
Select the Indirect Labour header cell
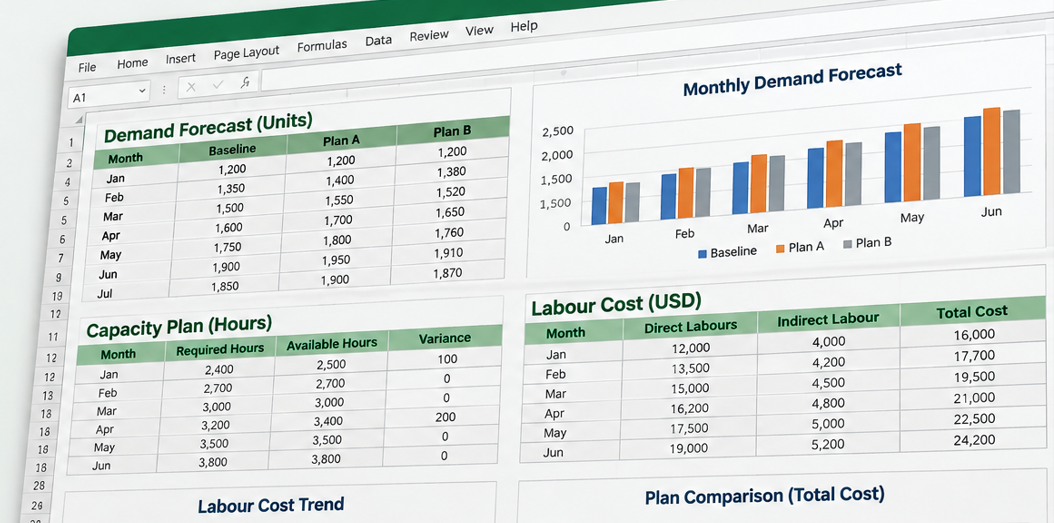pyautogui.click(x=828, y=319)
